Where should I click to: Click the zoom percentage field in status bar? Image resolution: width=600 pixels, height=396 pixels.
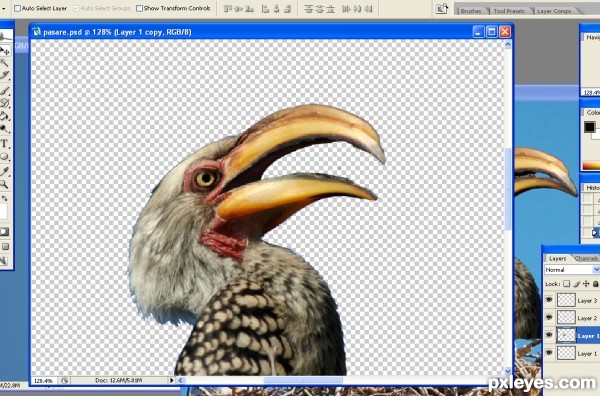point(44,380)
